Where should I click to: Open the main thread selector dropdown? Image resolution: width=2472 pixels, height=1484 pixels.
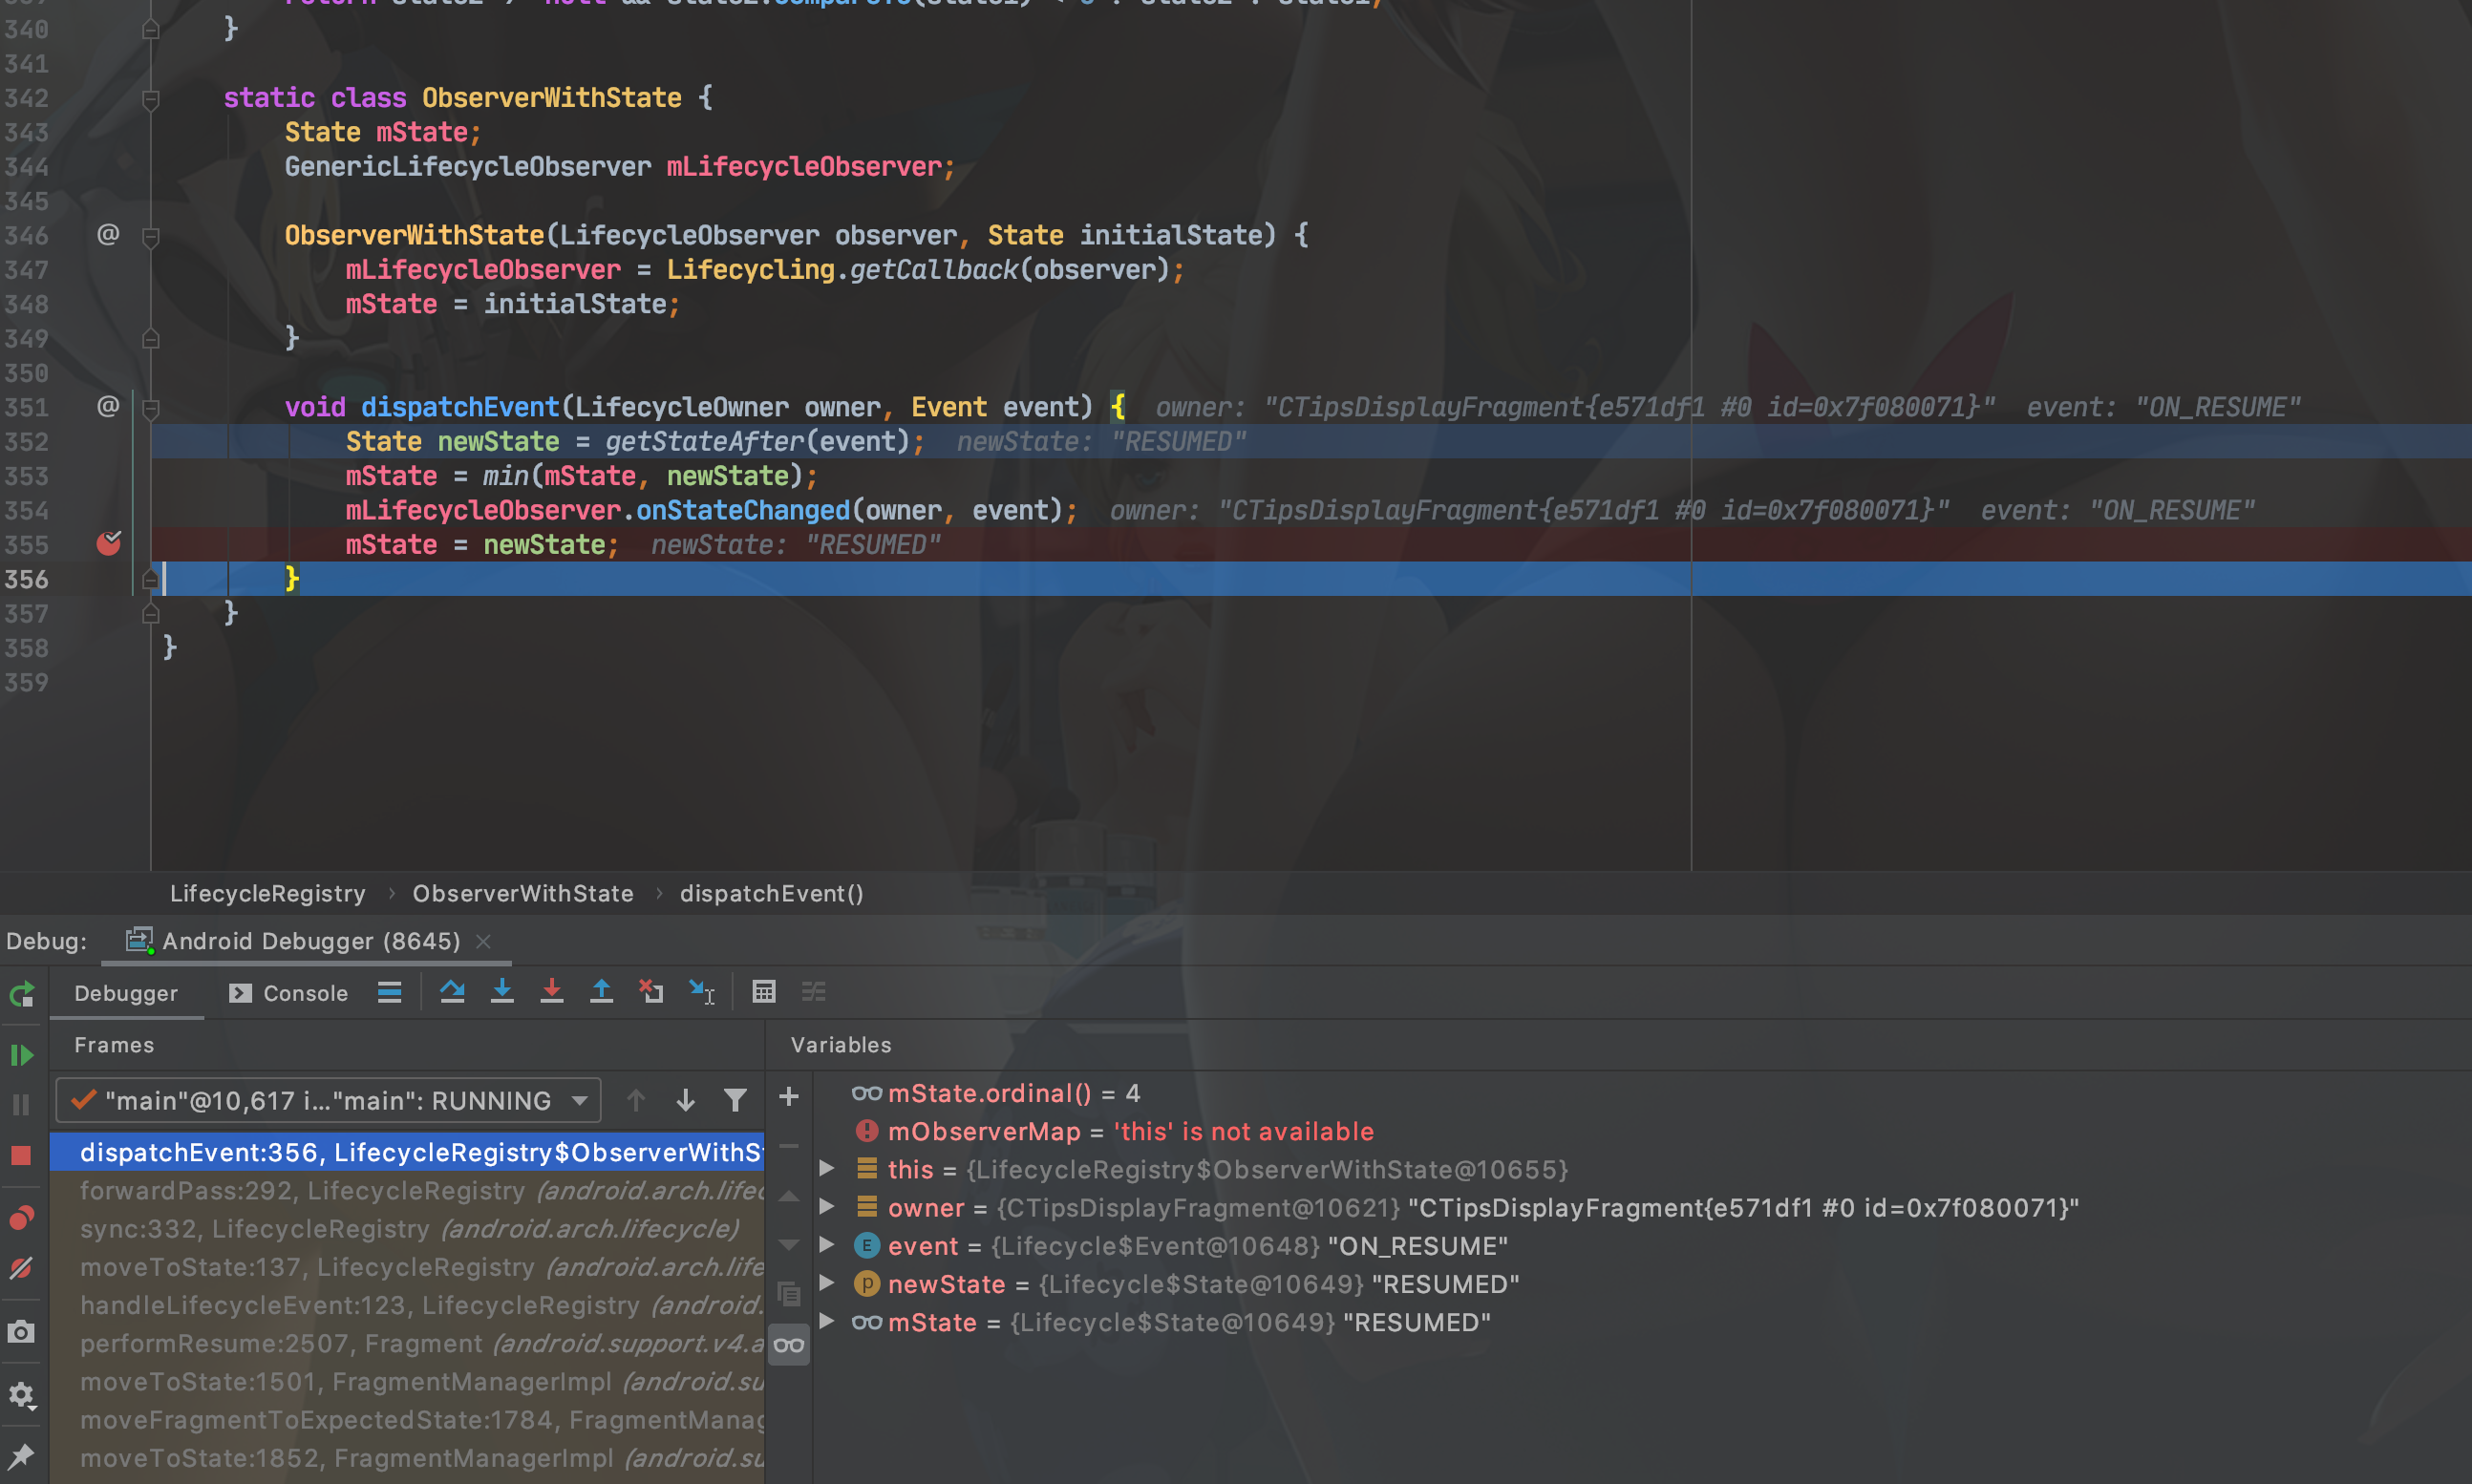pos(328,1100)
